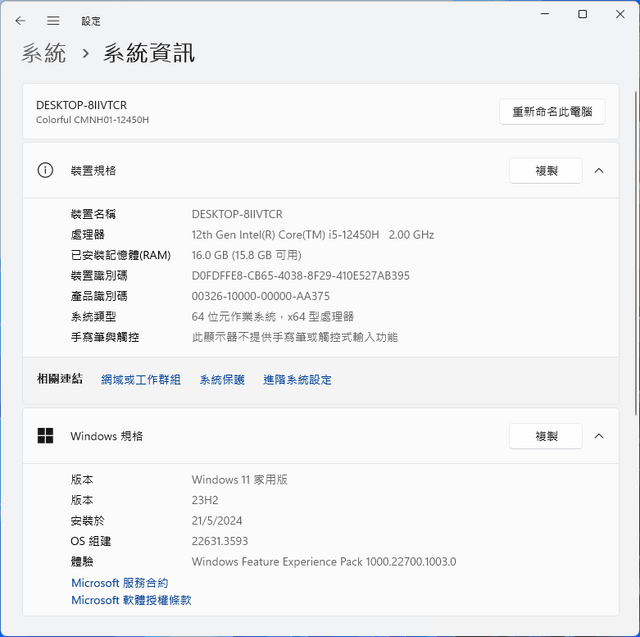Select Windows Feature Experience Pack text
The width and height of the screenshot is (640, 637).
tap(324, 562)
